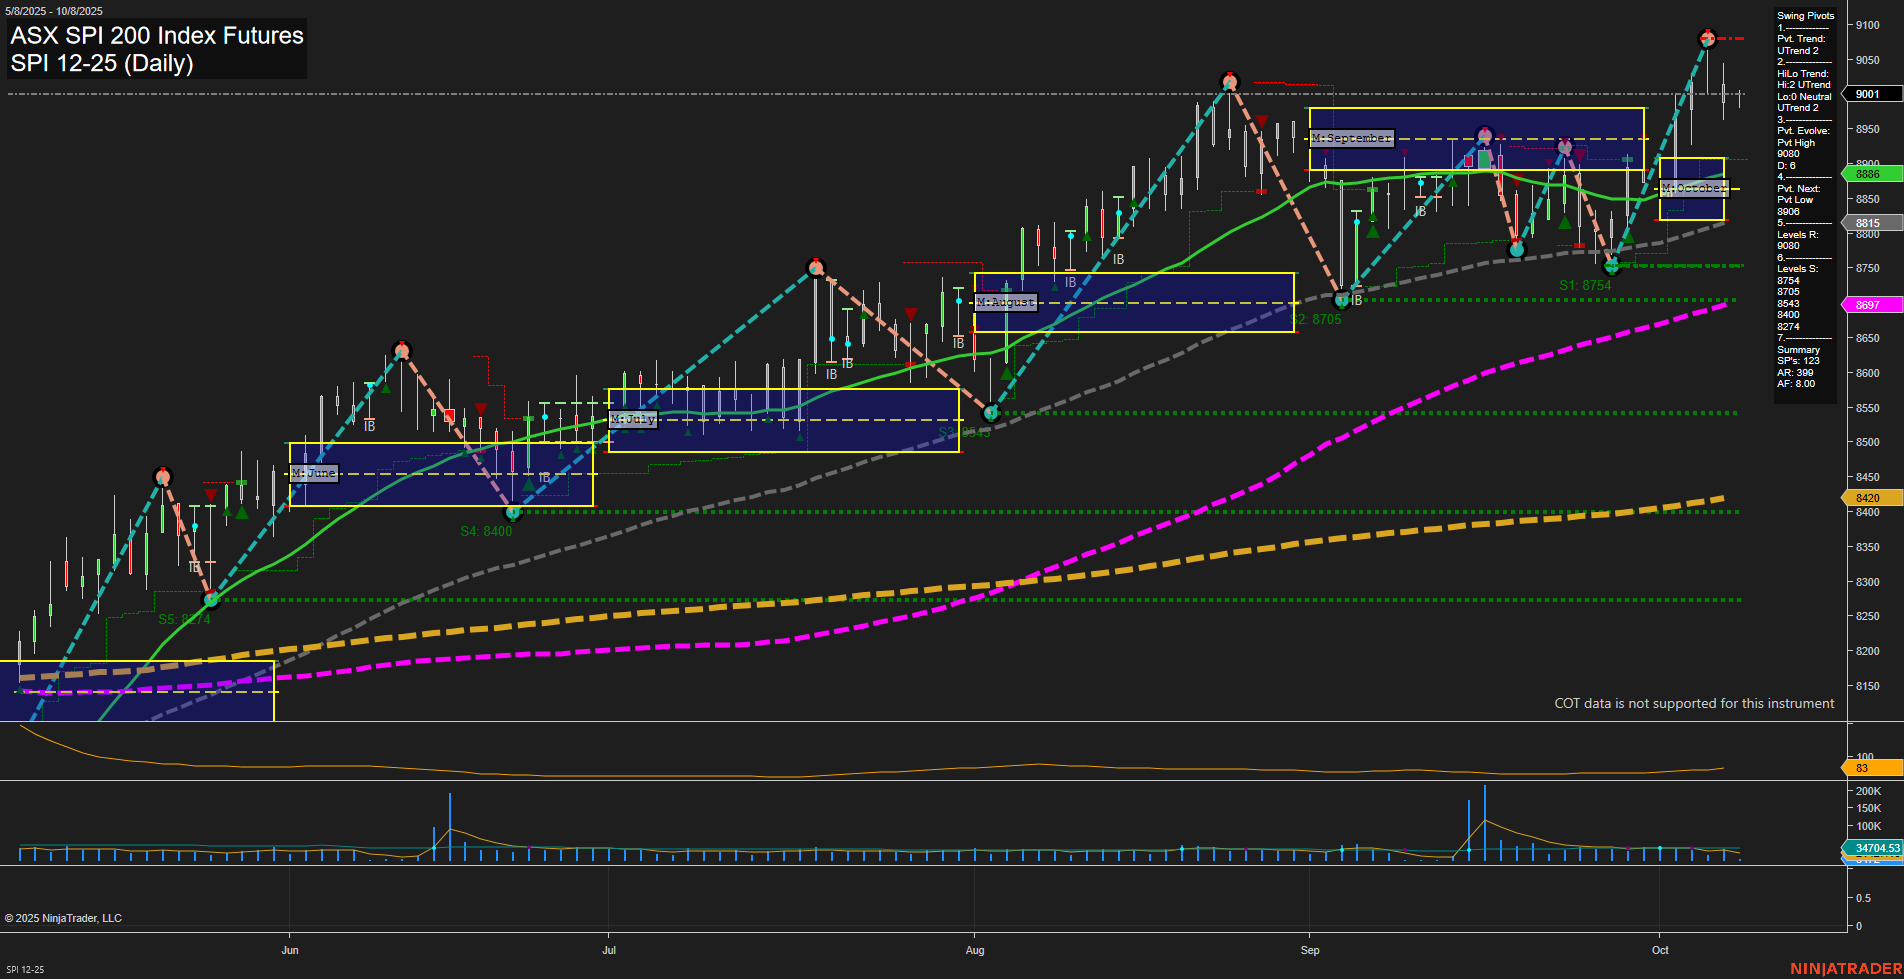Click the M:October label on the chart
This screenshot has height=979, width=1904.
point(1692,188)
